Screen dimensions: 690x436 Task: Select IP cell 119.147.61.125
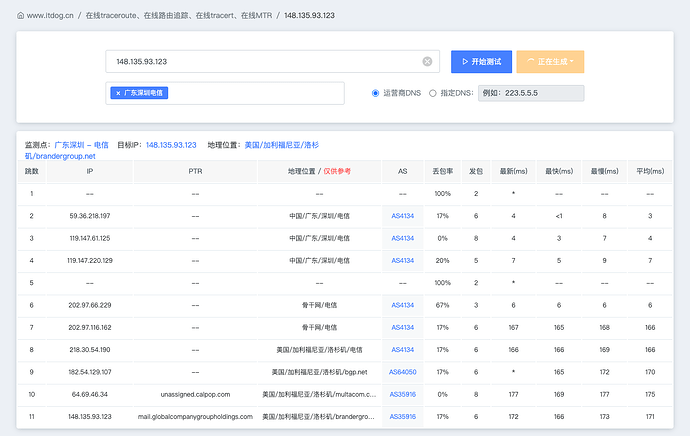pos(90,238)
